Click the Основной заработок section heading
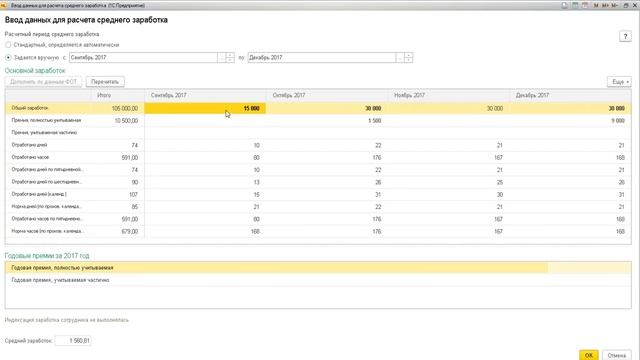This screenshot has height=360, width=640. [x=35, y=71]
